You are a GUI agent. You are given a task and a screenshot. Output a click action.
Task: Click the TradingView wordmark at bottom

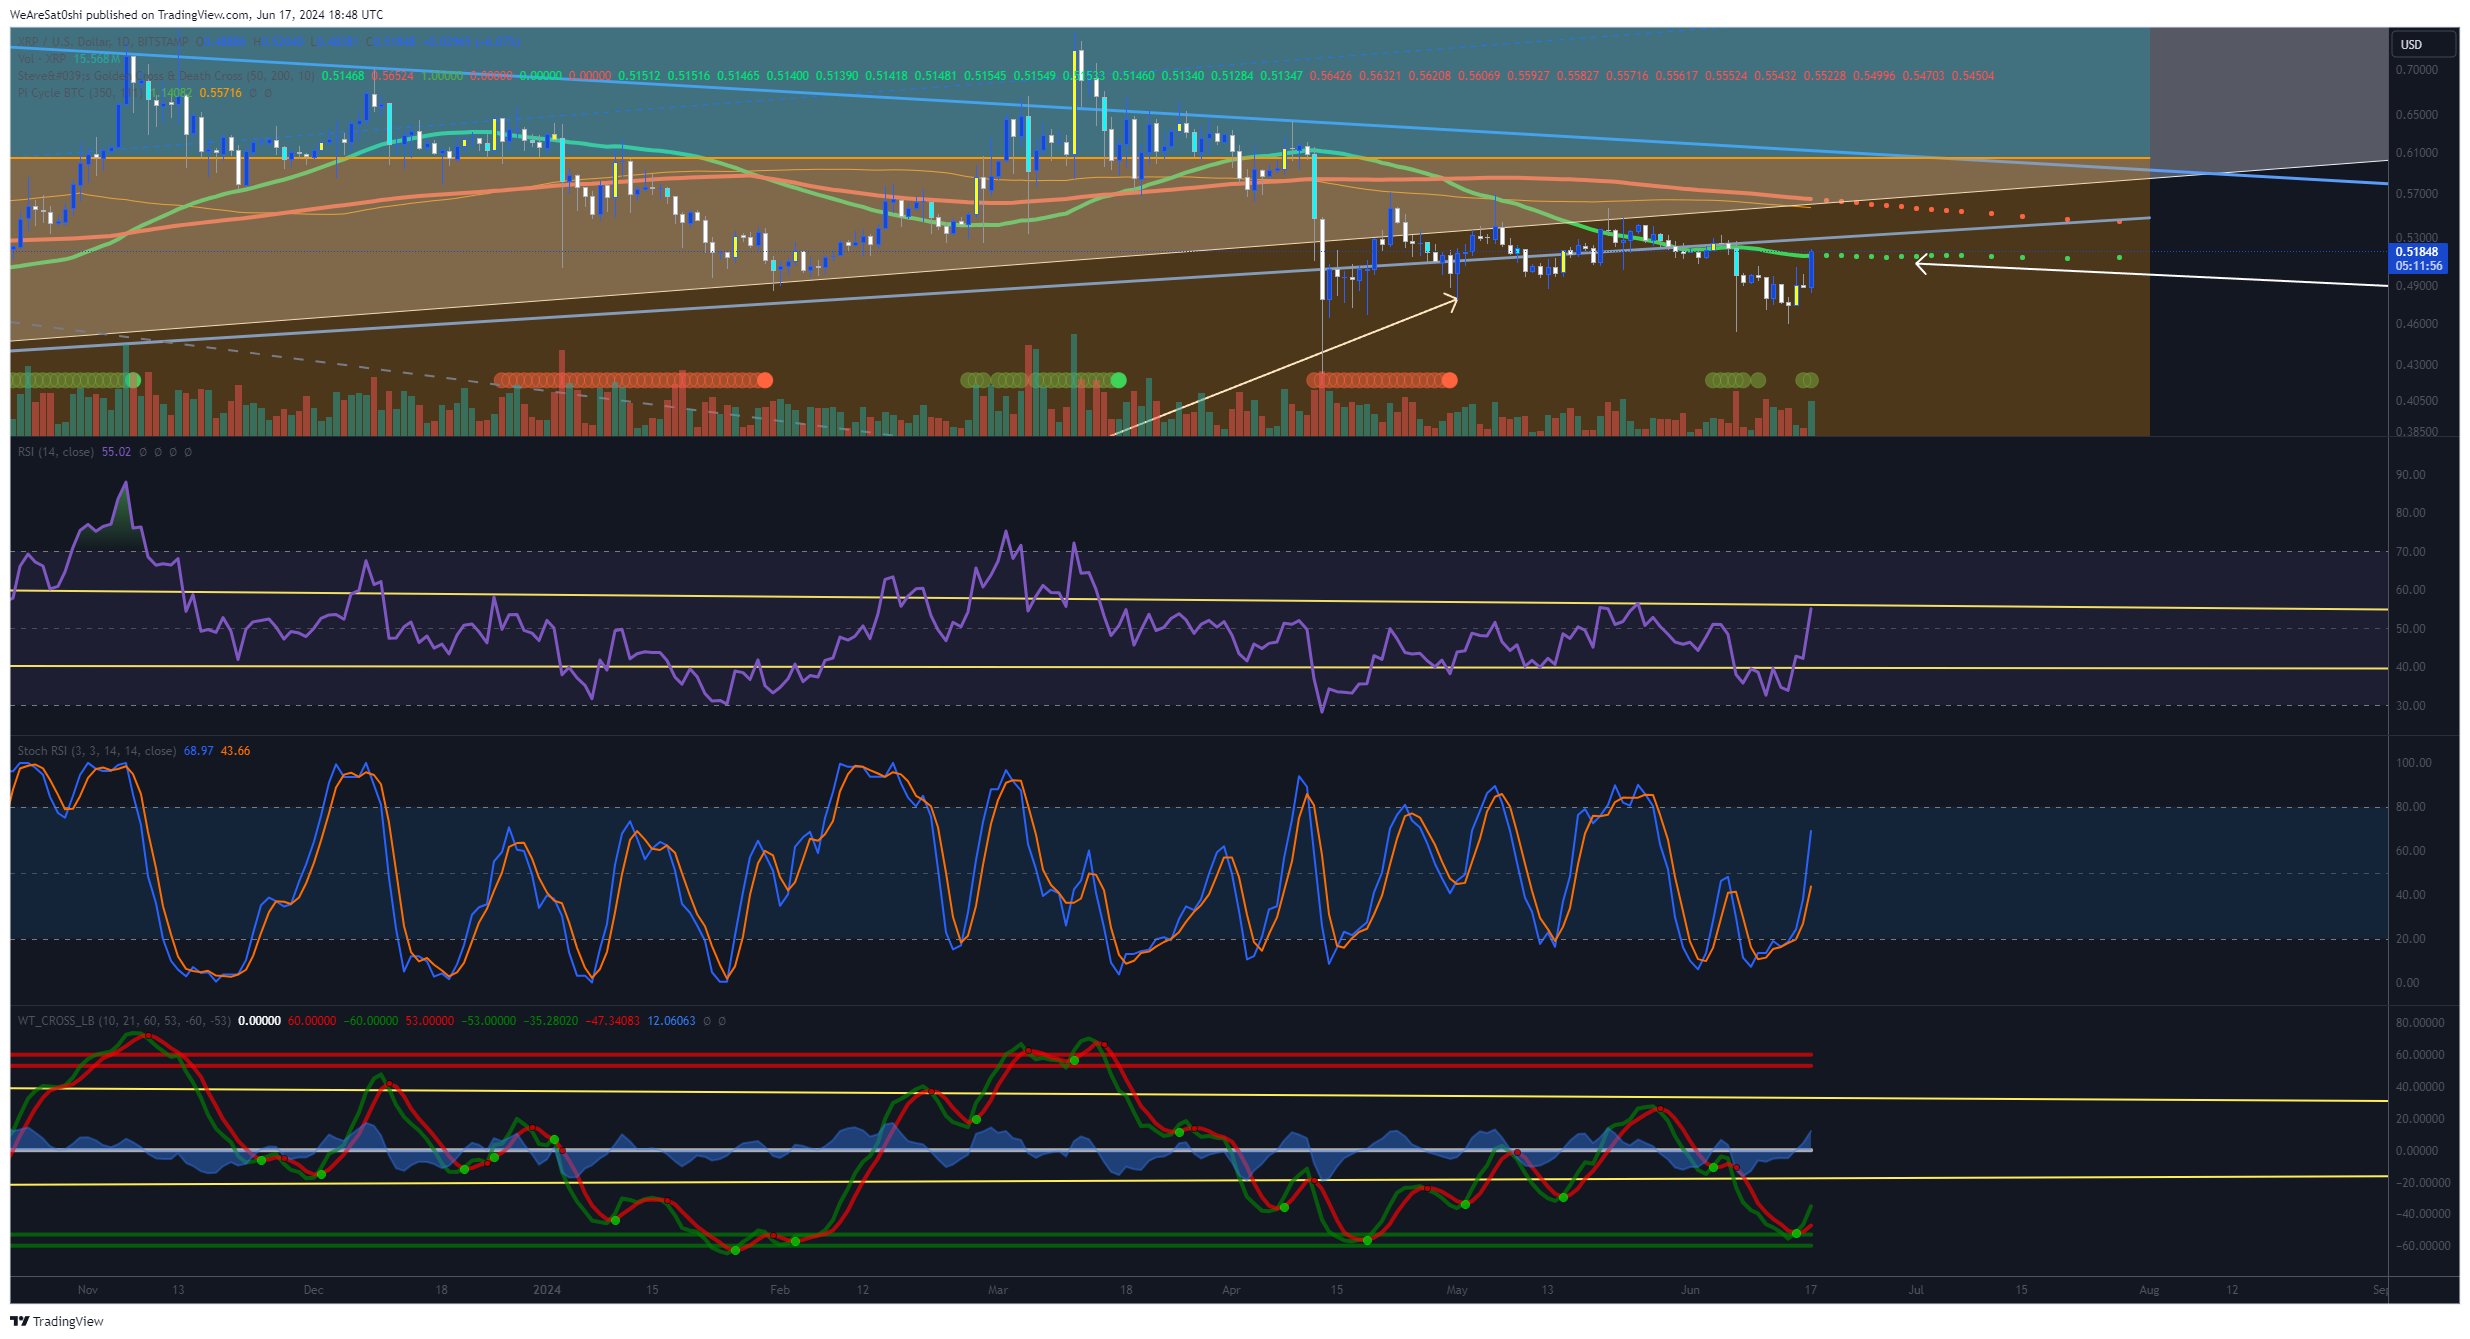coord(68,1322)
